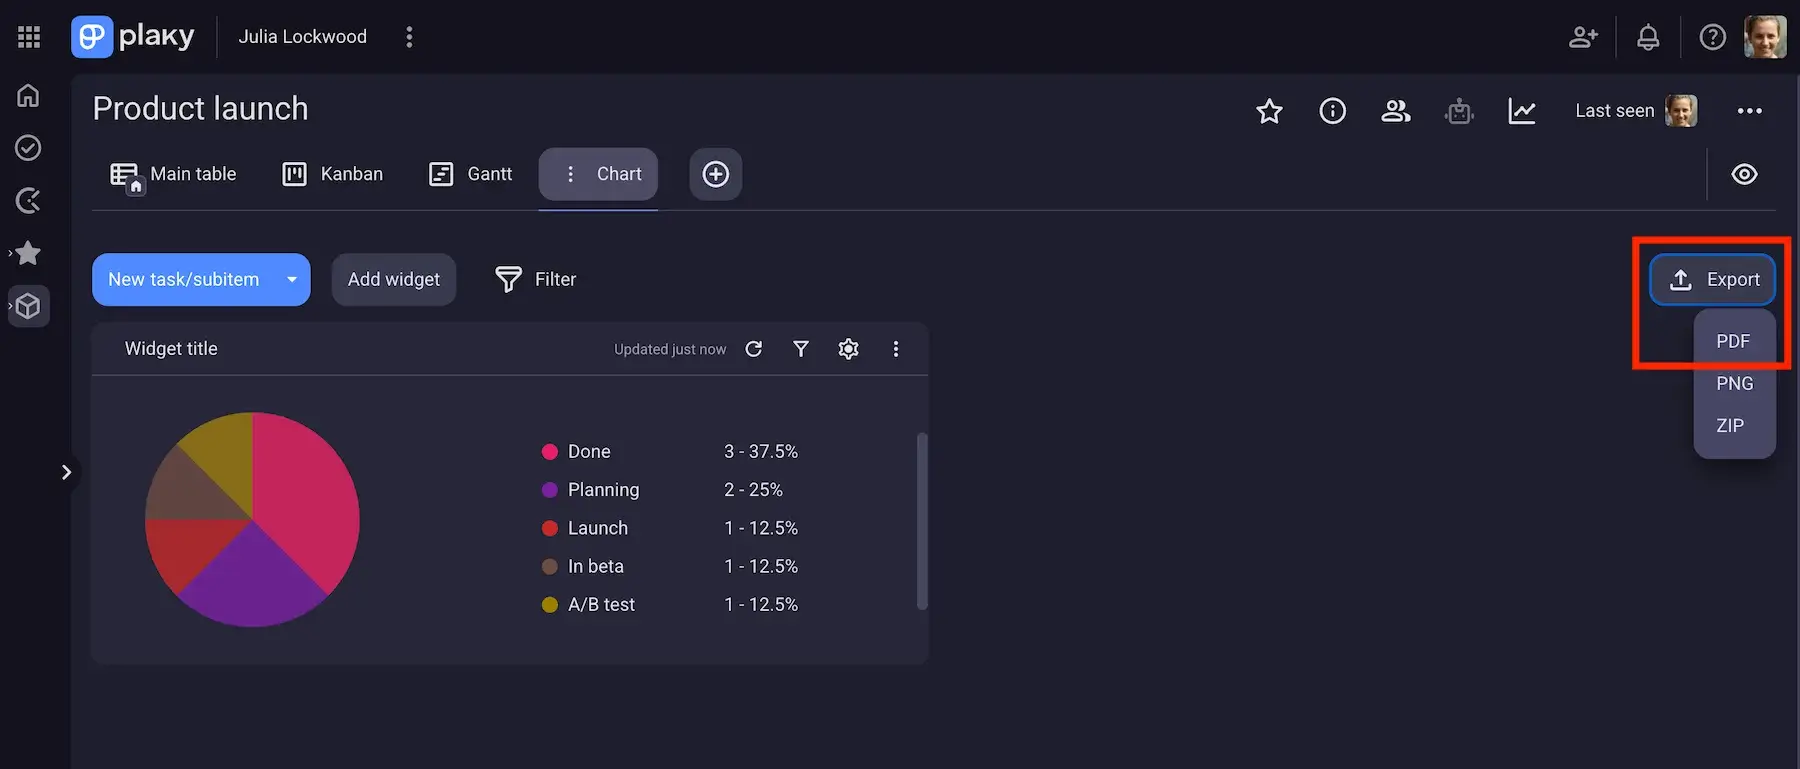
Task: Click Julia Lockwood workspace name
Action: click(302, 37)
